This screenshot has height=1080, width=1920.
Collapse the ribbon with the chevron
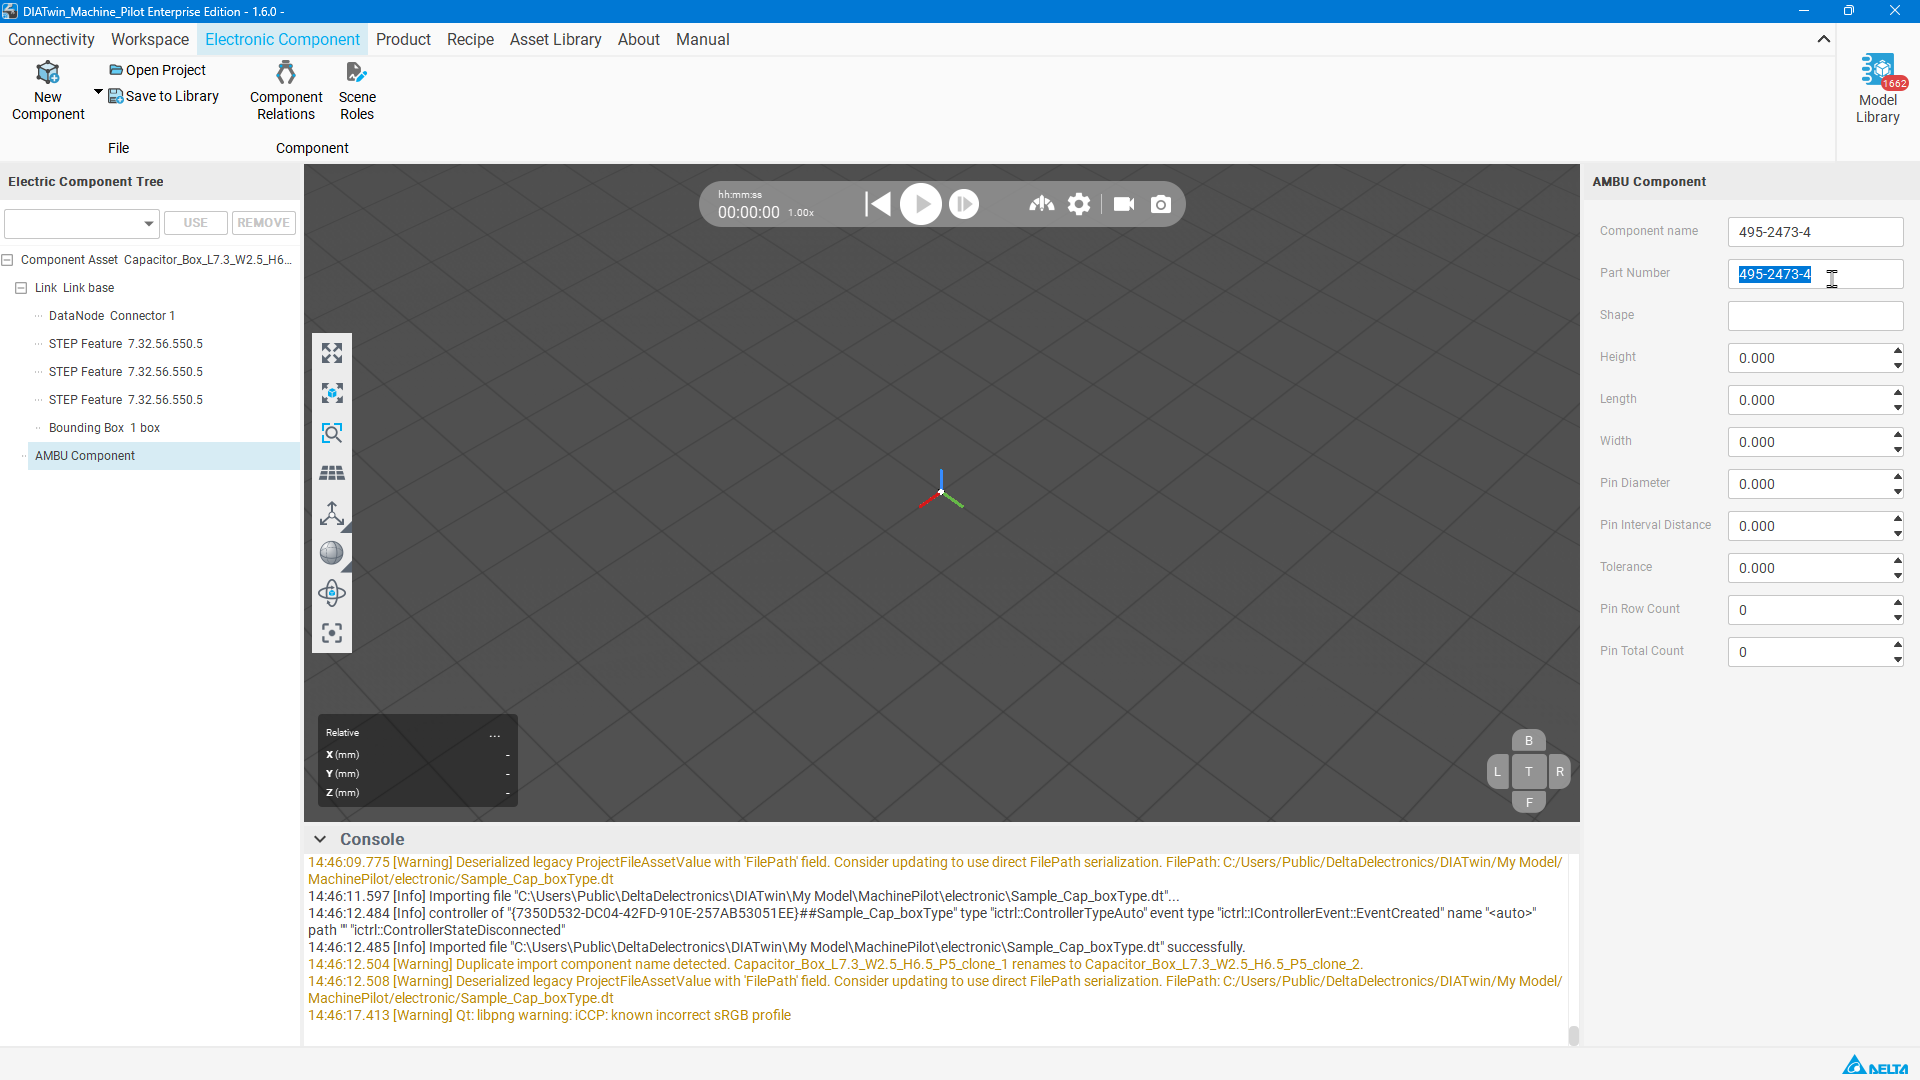1824,39
